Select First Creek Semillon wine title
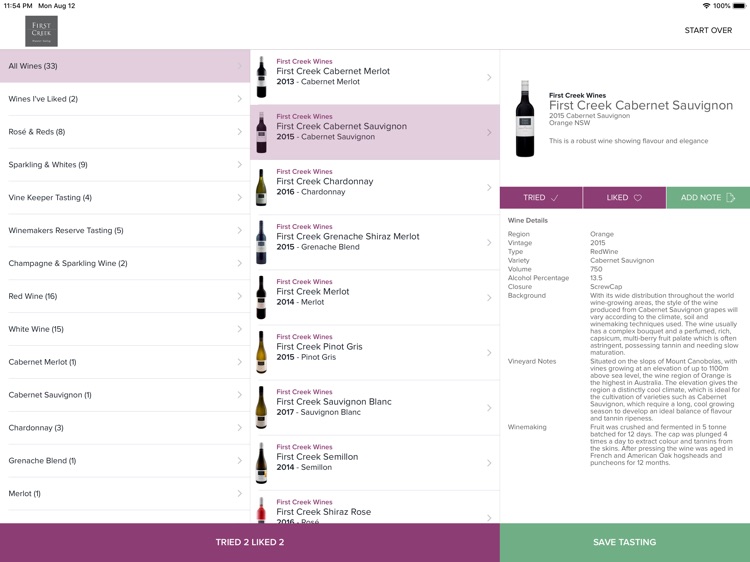The image size is (750, 562). (x=317, y=457)
